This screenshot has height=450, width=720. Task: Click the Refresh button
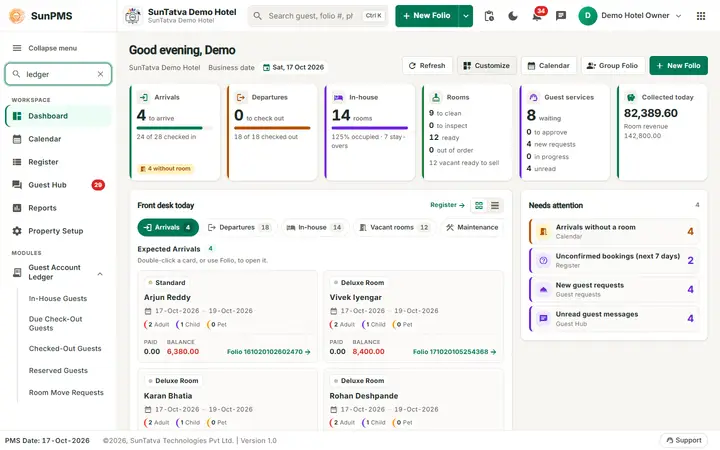[427, 66]
